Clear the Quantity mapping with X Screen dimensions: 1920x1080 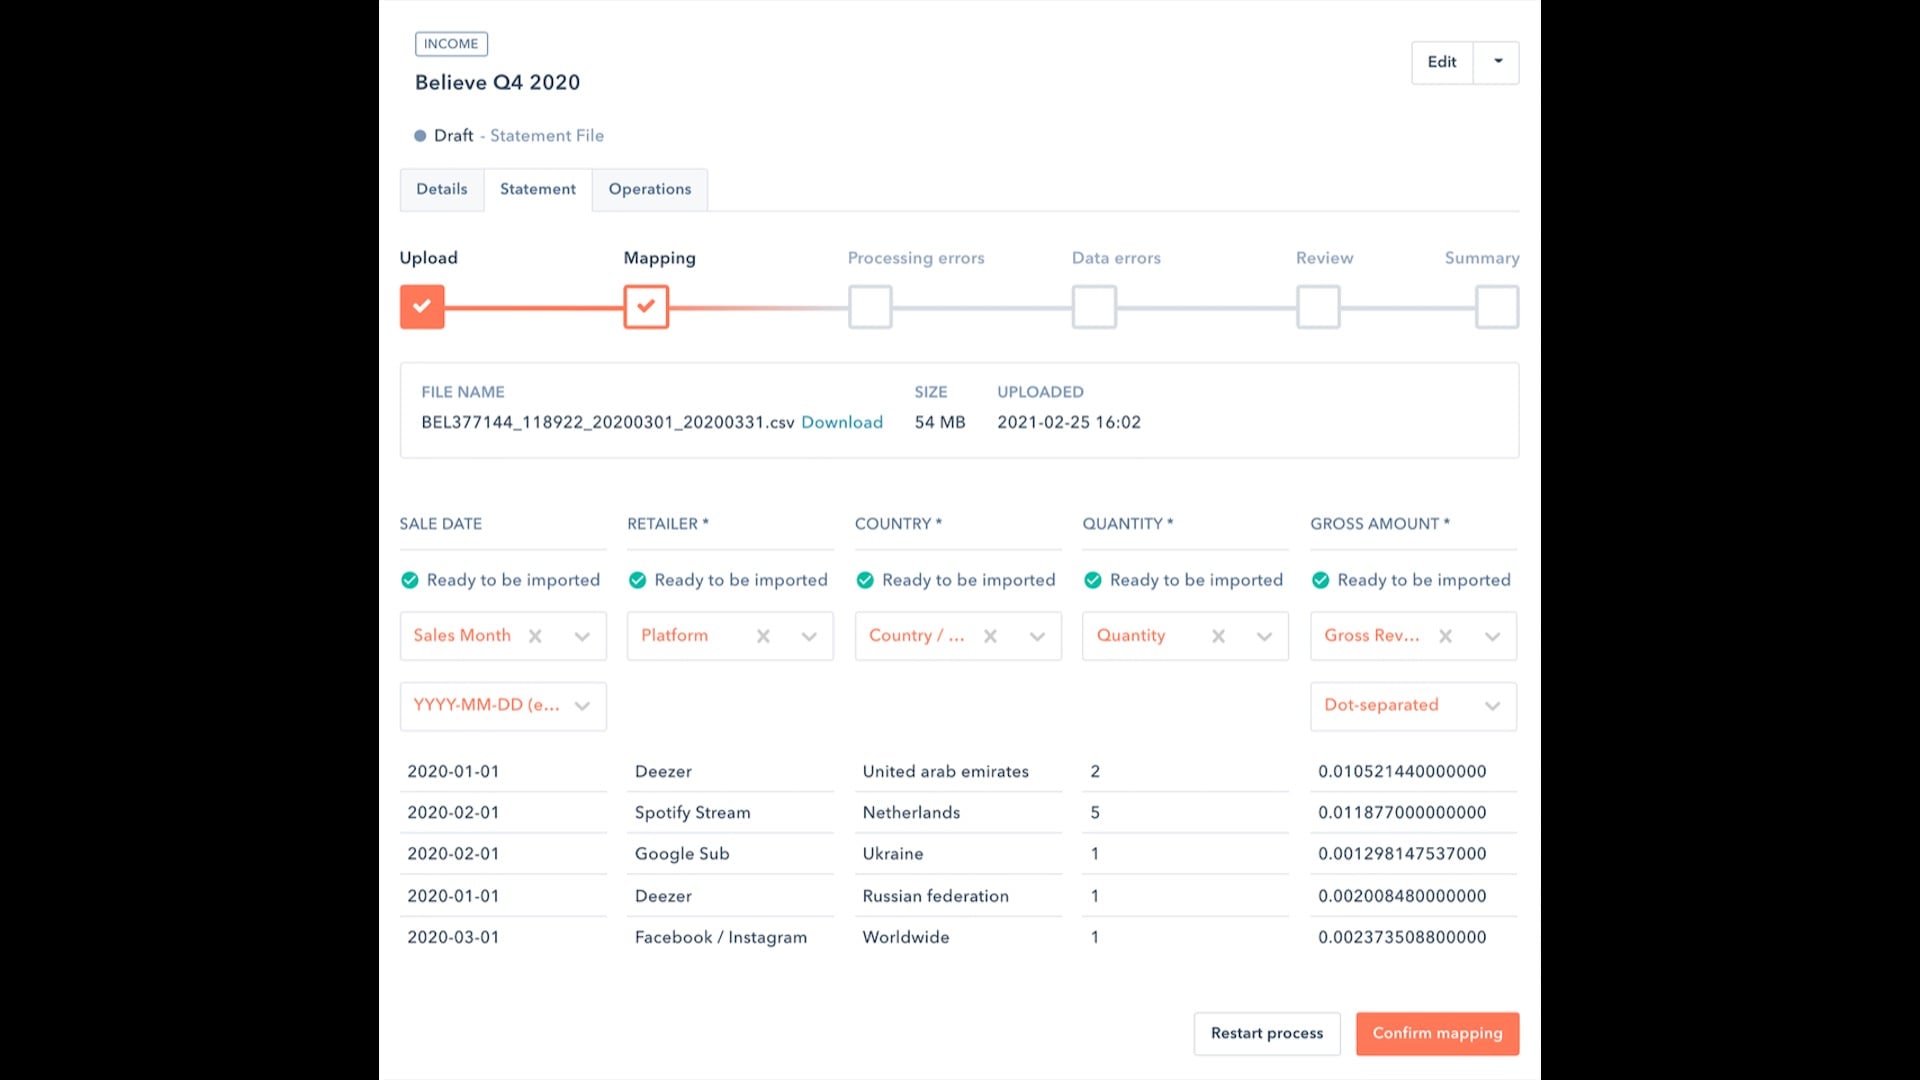point(1218,636)
